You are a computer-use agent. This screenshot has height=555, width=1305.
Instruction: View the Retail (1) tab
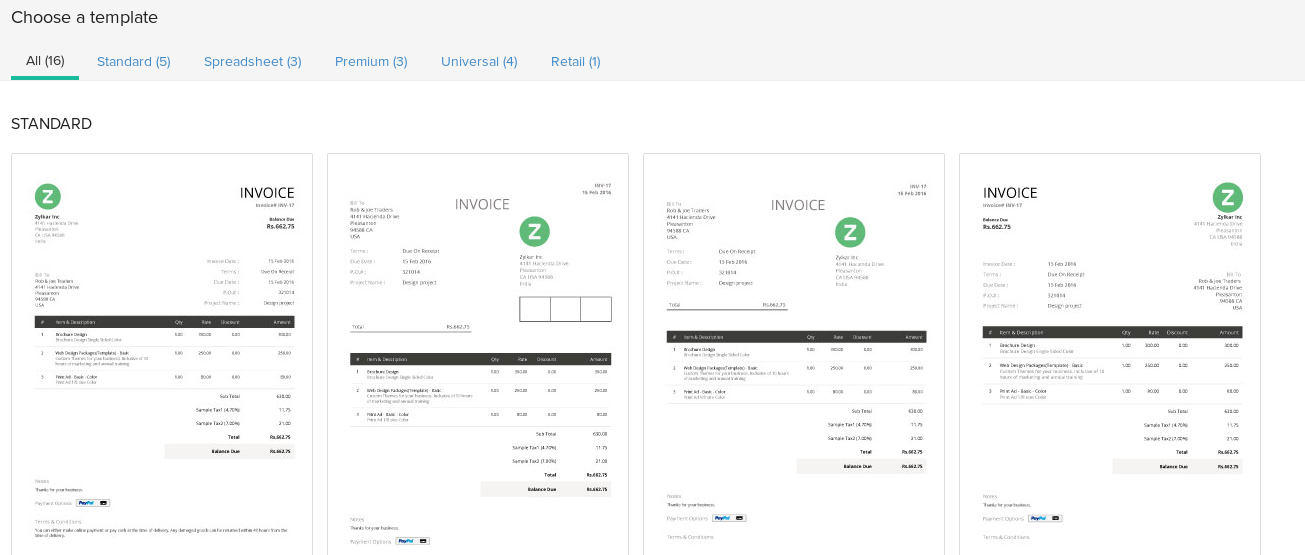pyautogui.click(x=575, y=62)
